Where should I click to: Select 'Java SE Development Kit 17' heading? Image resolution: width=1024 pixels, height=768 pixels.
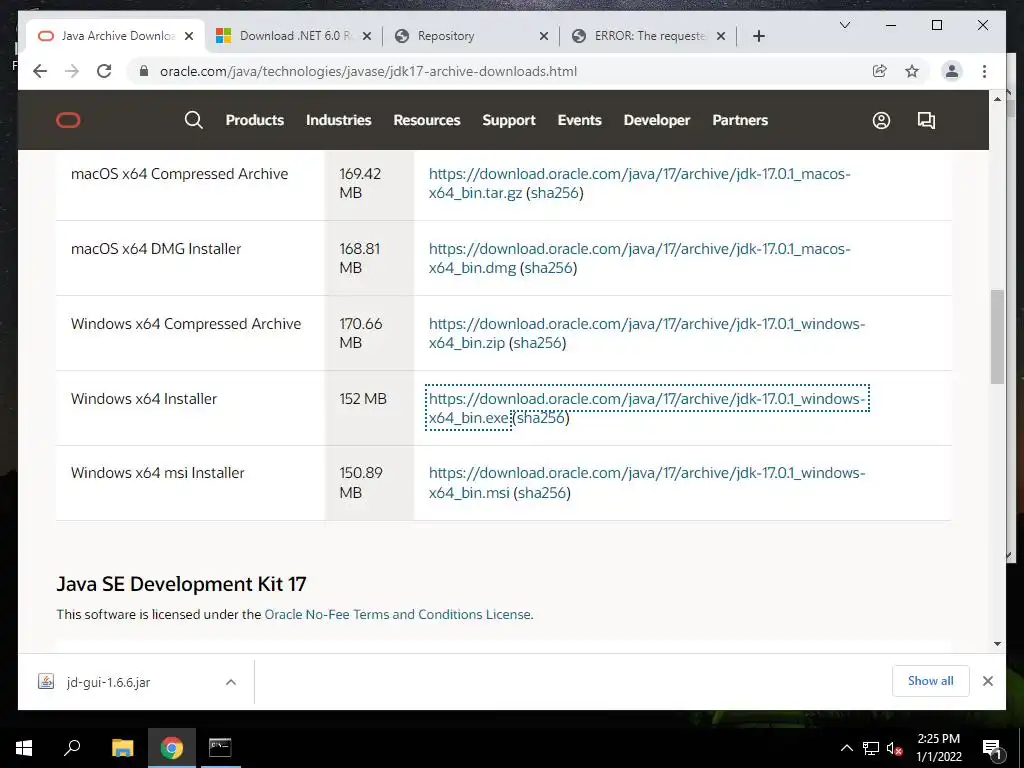click(x=181, y=584)
